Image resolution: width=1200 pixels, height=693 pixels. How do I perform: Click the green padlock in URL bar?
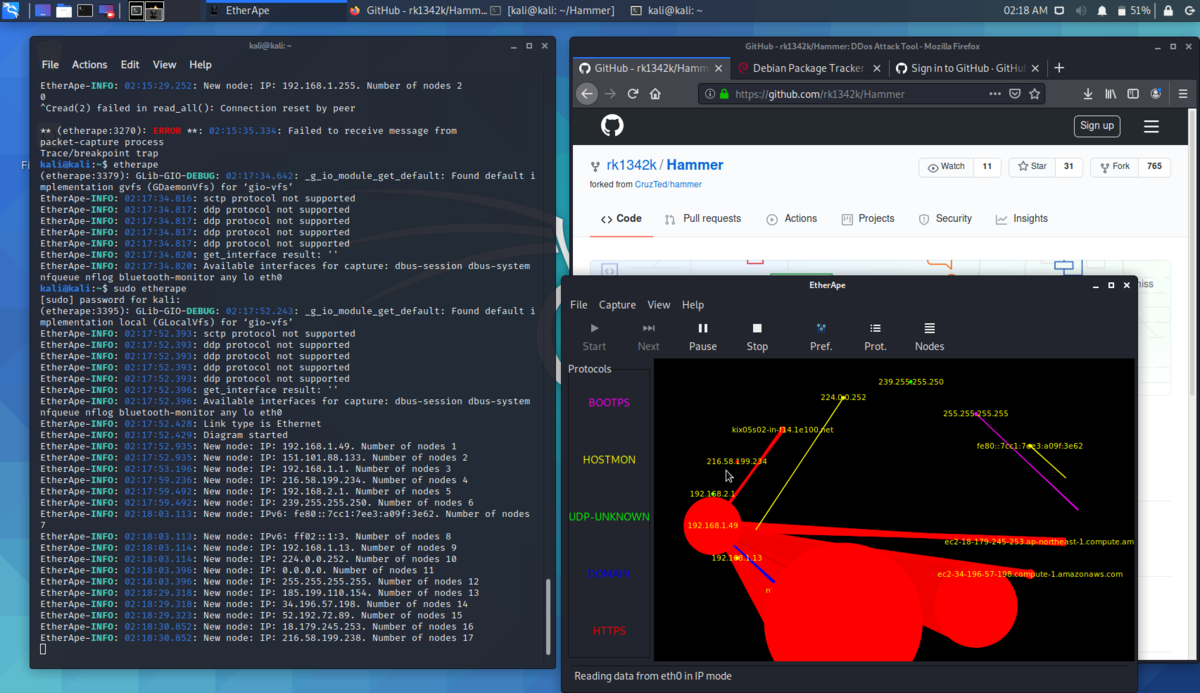pyautogui.click(x=724, y=94)
